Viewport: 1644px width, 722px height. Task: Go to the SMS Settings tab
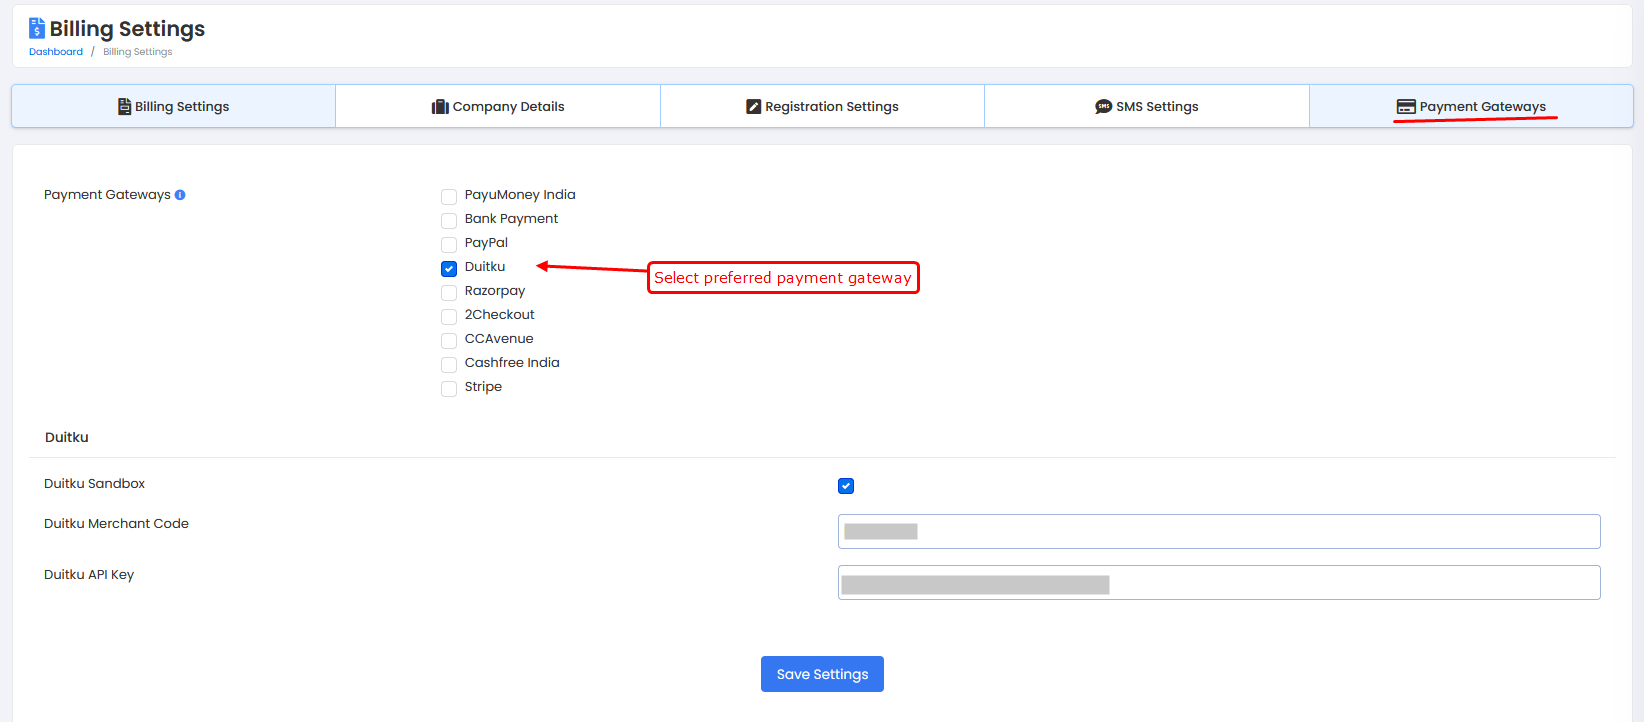[1146, 107]
